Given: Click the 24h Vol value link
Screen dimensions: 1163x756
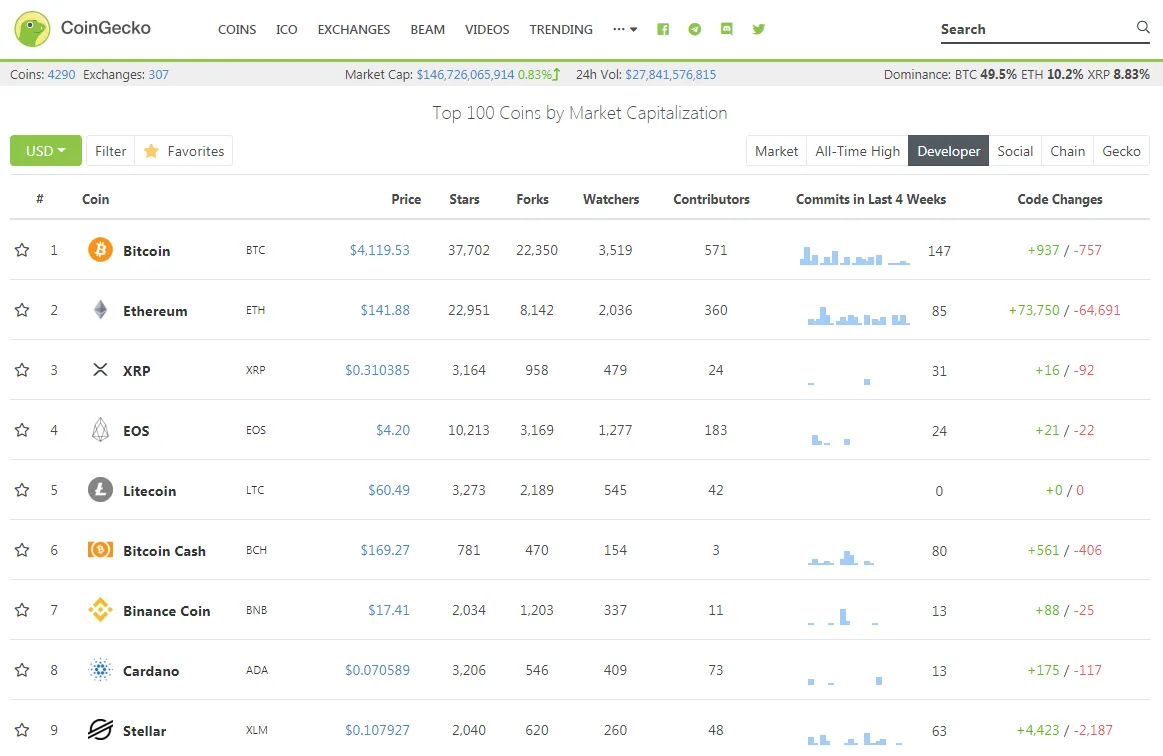Looking at the screenshot, I should coord(671,74).
